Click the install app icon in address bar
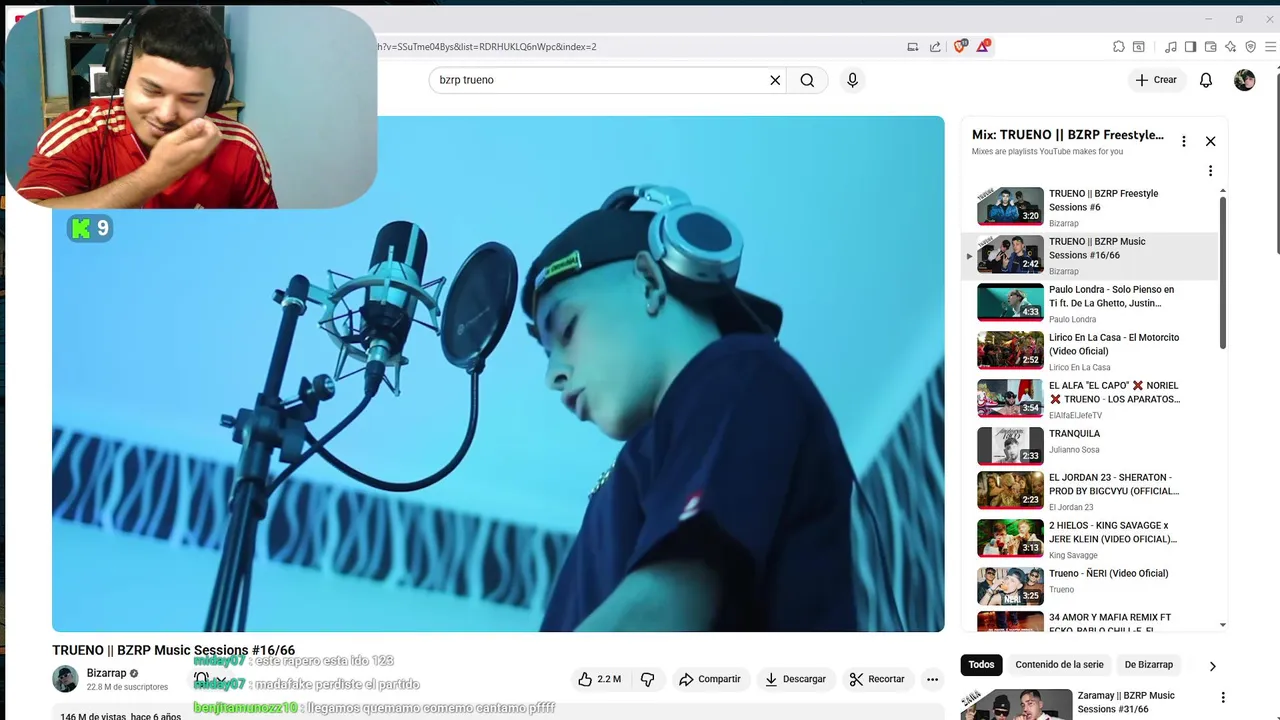The height and width of the screenshot is (720, 1280). tap(913, 47)
